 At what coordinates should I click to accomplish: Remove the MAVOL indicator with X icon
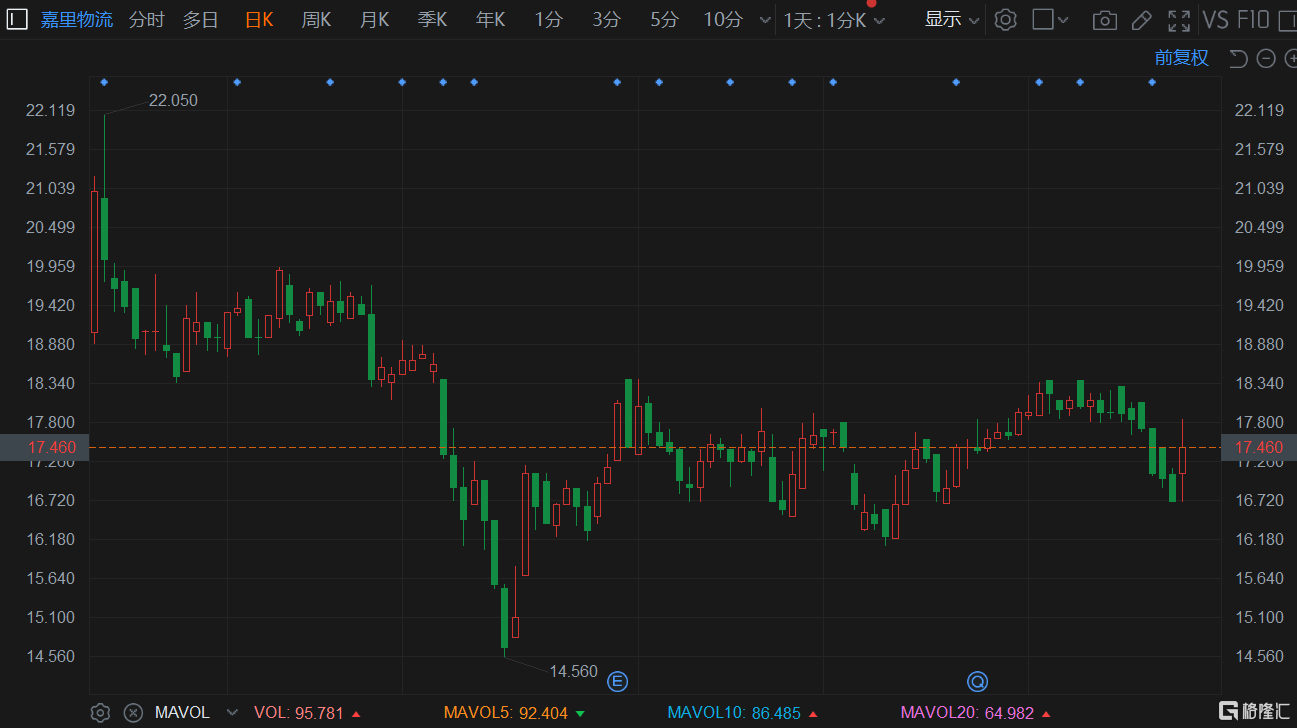pyautogui.click(x=132, y=712)
